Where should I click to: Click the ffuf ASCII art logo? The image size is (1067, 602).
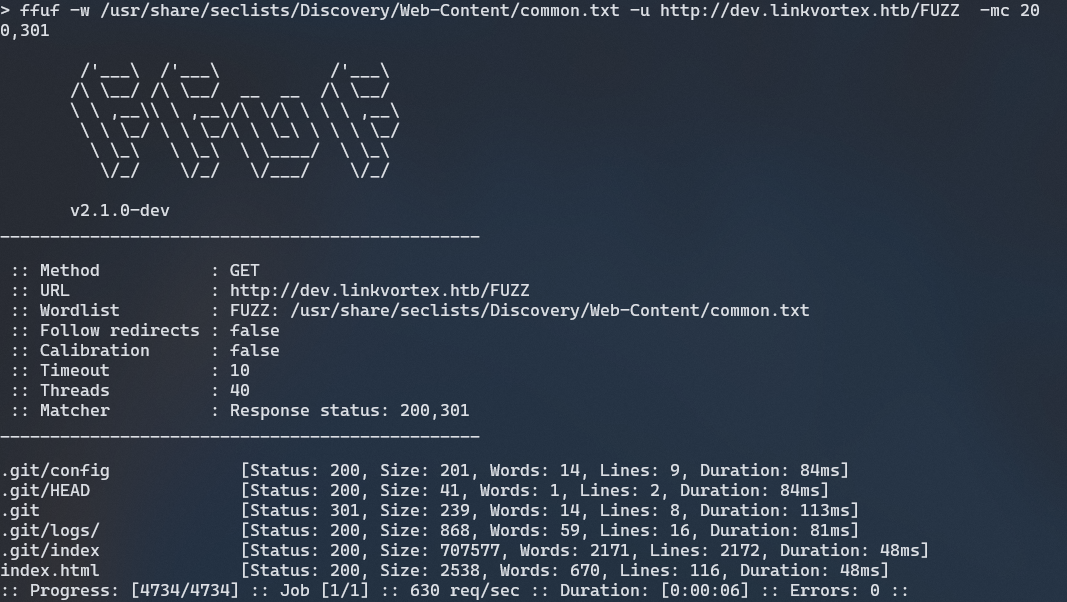(235, 122)
